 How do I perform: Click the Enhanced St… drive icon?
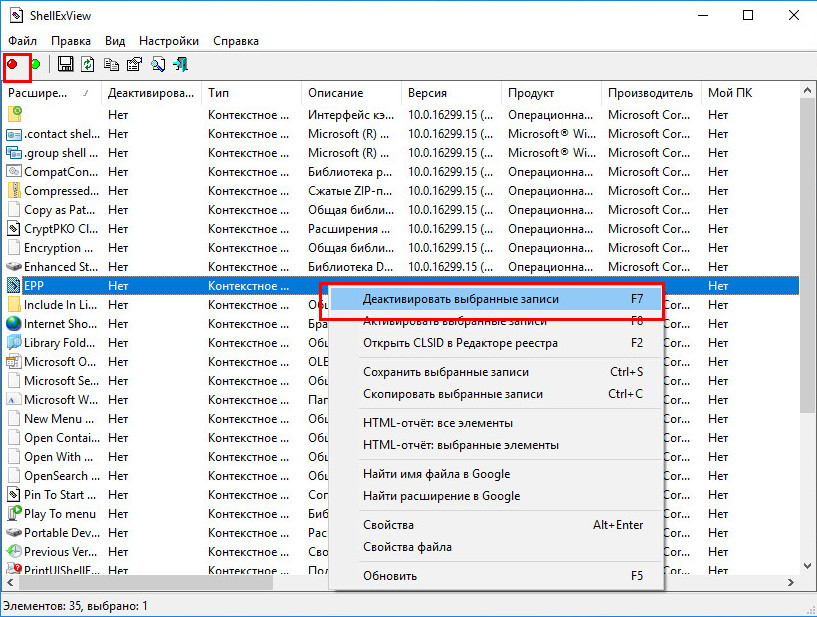[x=14, y=267]
